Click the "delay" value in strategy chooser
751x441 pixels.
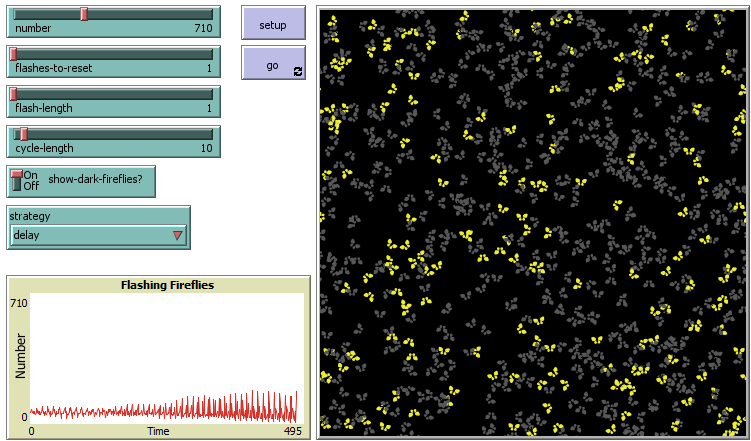pyautogui.click(x=27, y=236)
